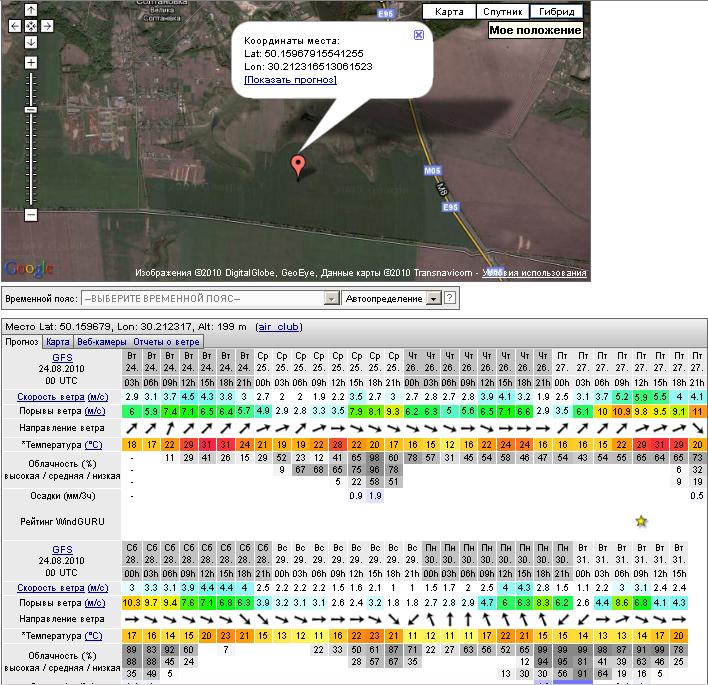Click the Показать прогноз link
The width and height of the screenshot is (708, 685).
pos(290,79)
